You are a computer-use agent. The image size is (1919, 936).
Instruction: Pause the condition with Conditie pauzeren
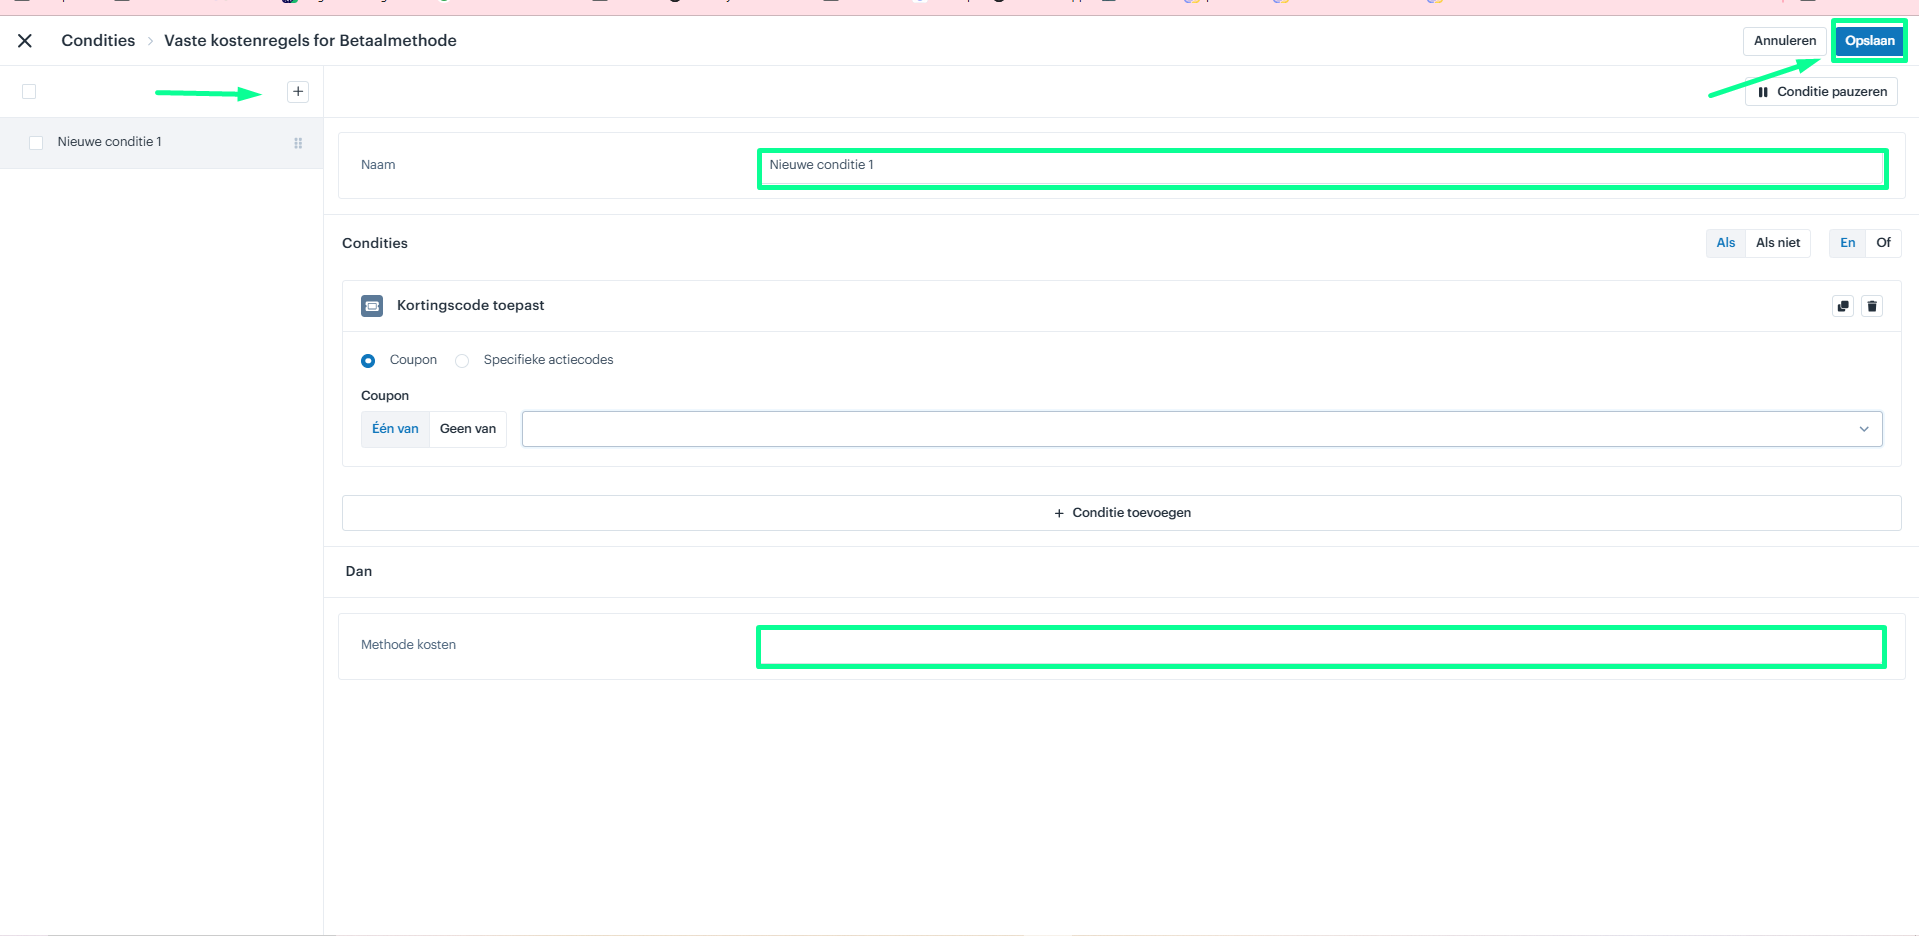click(1821, 92)
